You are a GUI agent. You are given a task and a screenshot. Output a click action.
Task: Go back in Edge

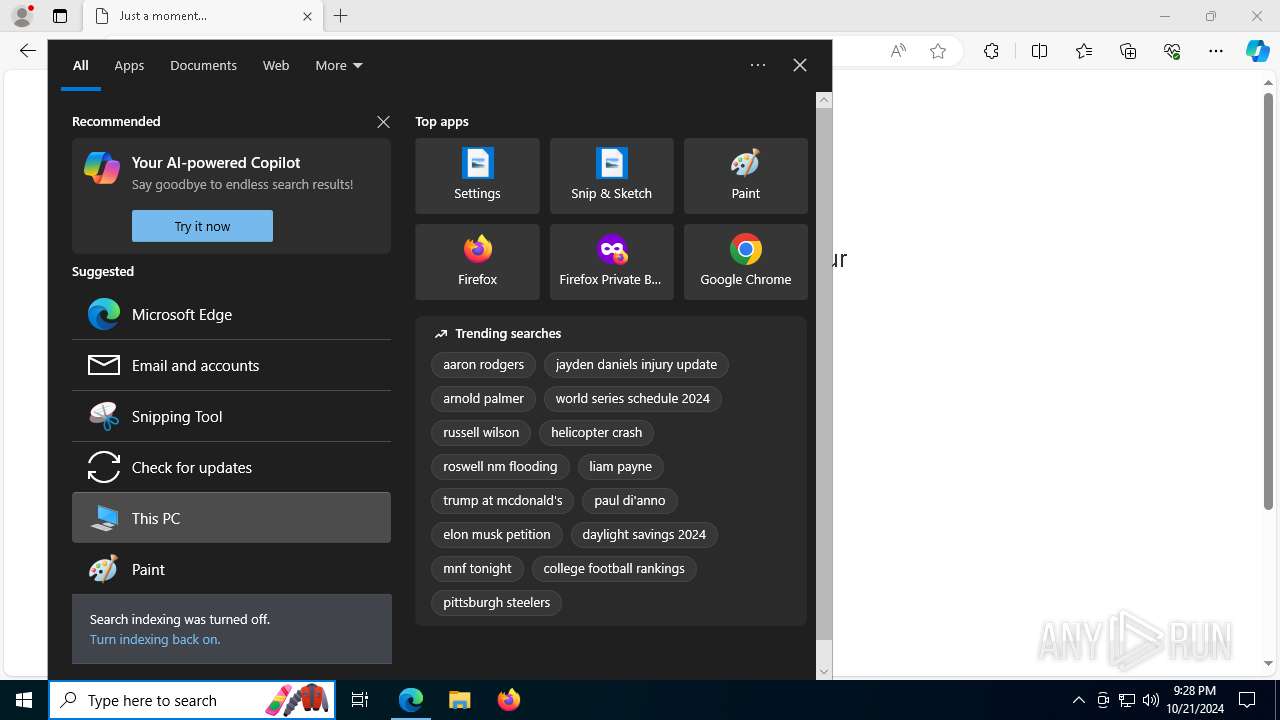click(x=28, y=51)
